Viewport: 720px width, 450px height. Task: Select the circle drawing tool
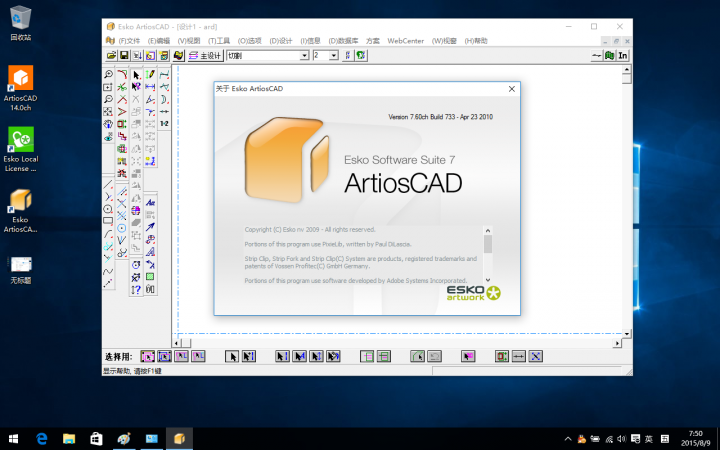point(108,209)
